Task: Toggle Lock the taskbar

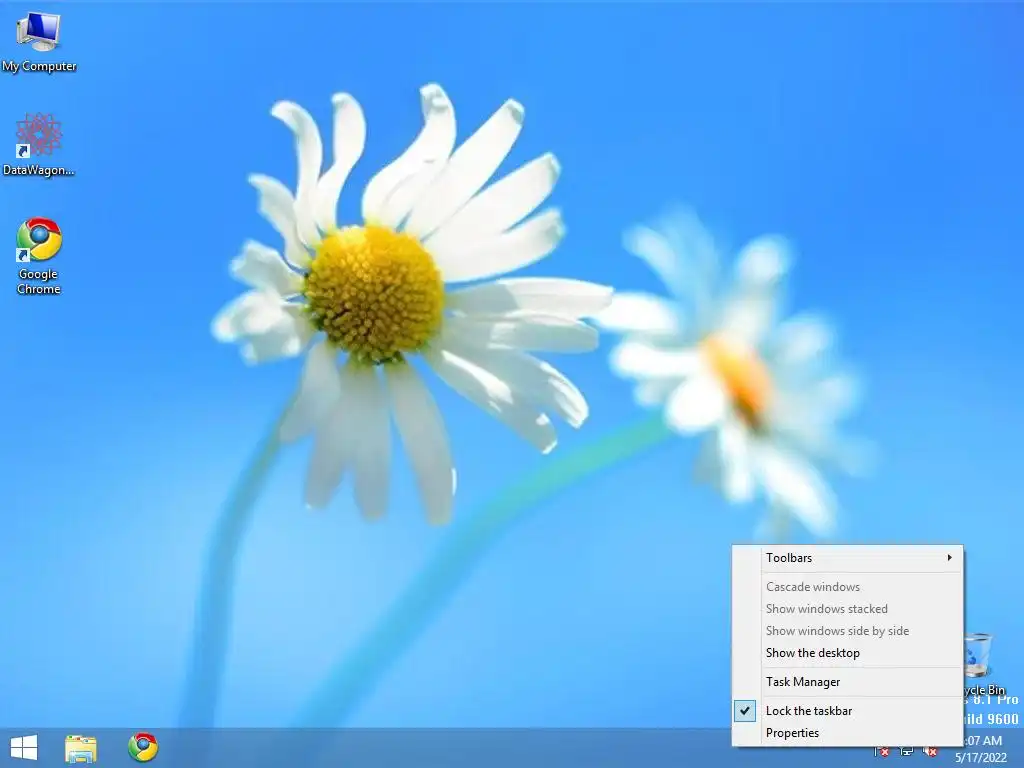Action: [x=847, y=711]
